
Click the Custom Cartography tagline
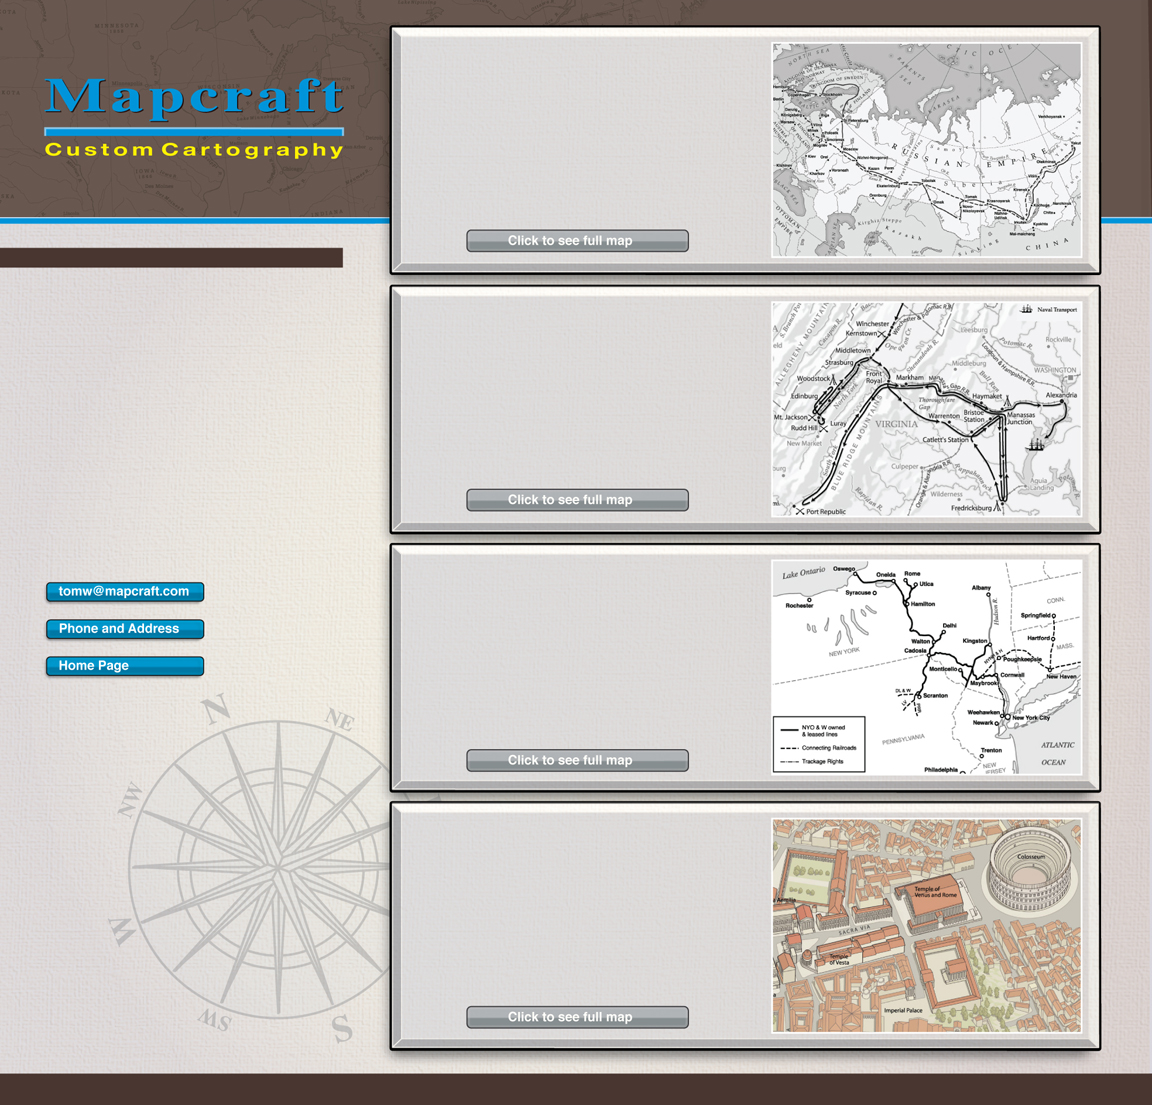tap(194, 150)
